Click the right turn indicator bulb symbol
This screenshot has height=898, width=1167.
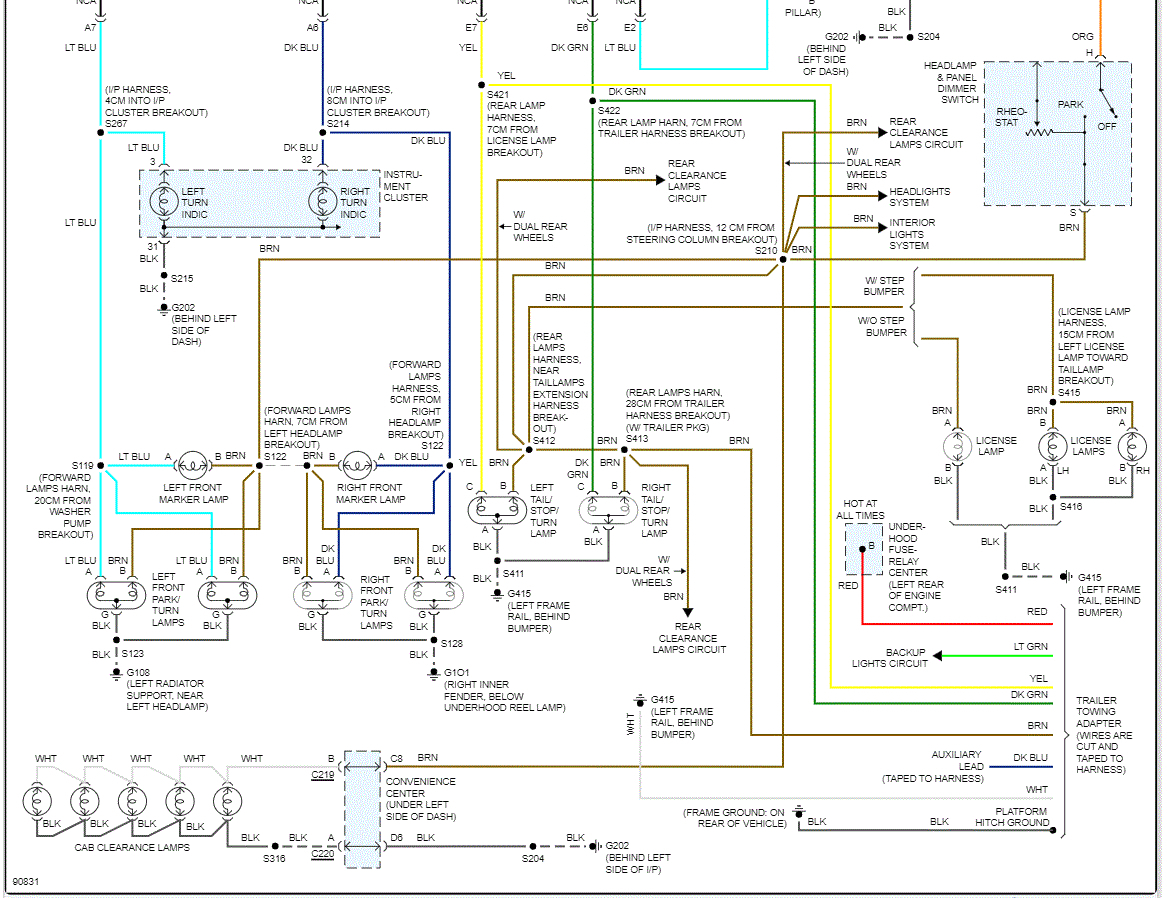tap(322, 201)
